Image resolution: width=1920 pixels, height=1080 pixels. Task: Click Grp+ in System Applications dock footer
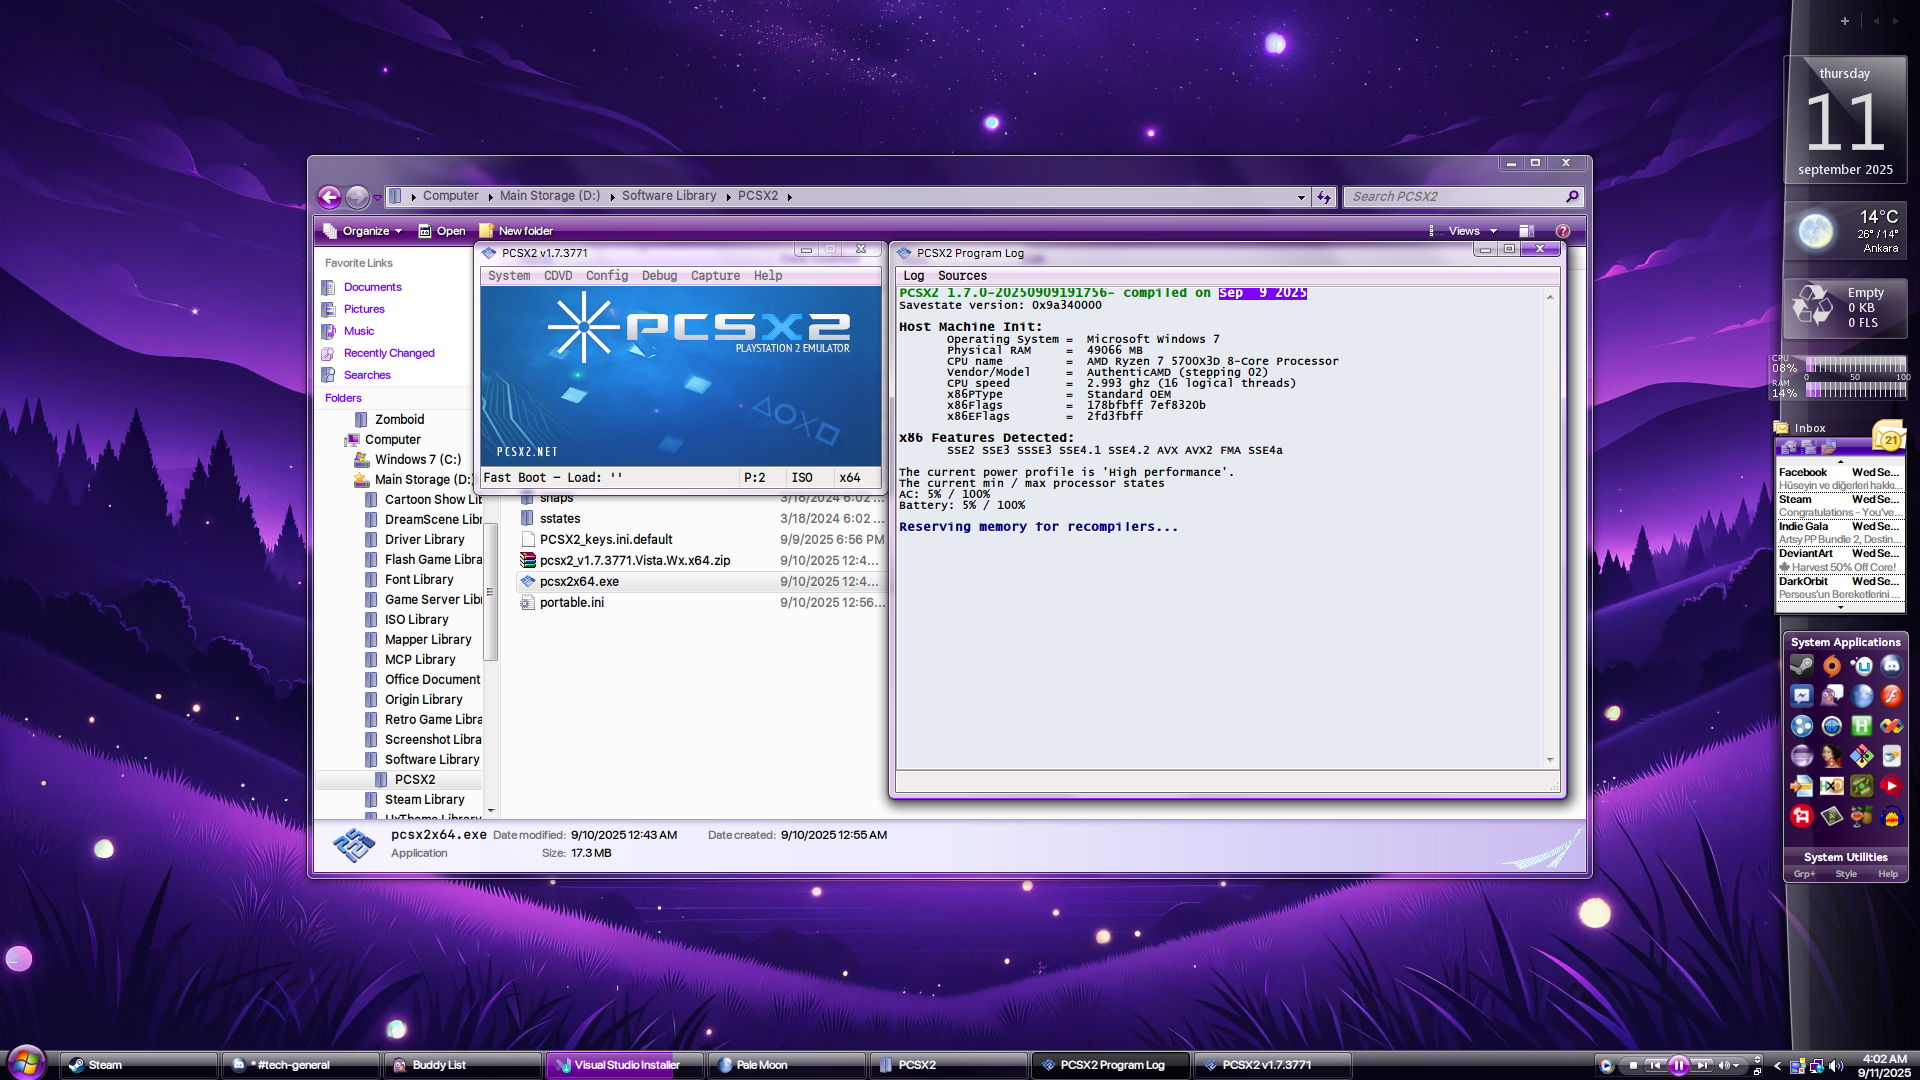[x=1804, y=874]
